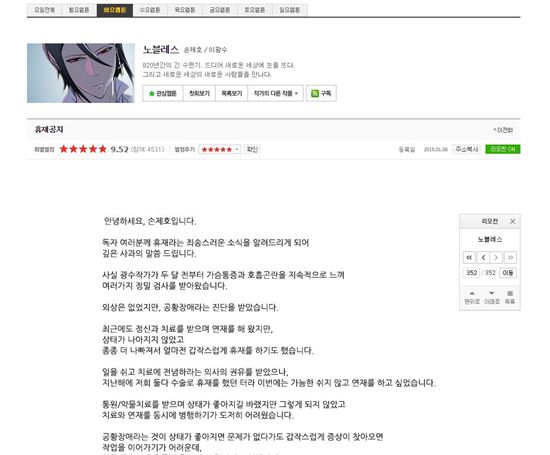
Task: Click the 아래로 down-arrow icon
Action: pos(491,293)
